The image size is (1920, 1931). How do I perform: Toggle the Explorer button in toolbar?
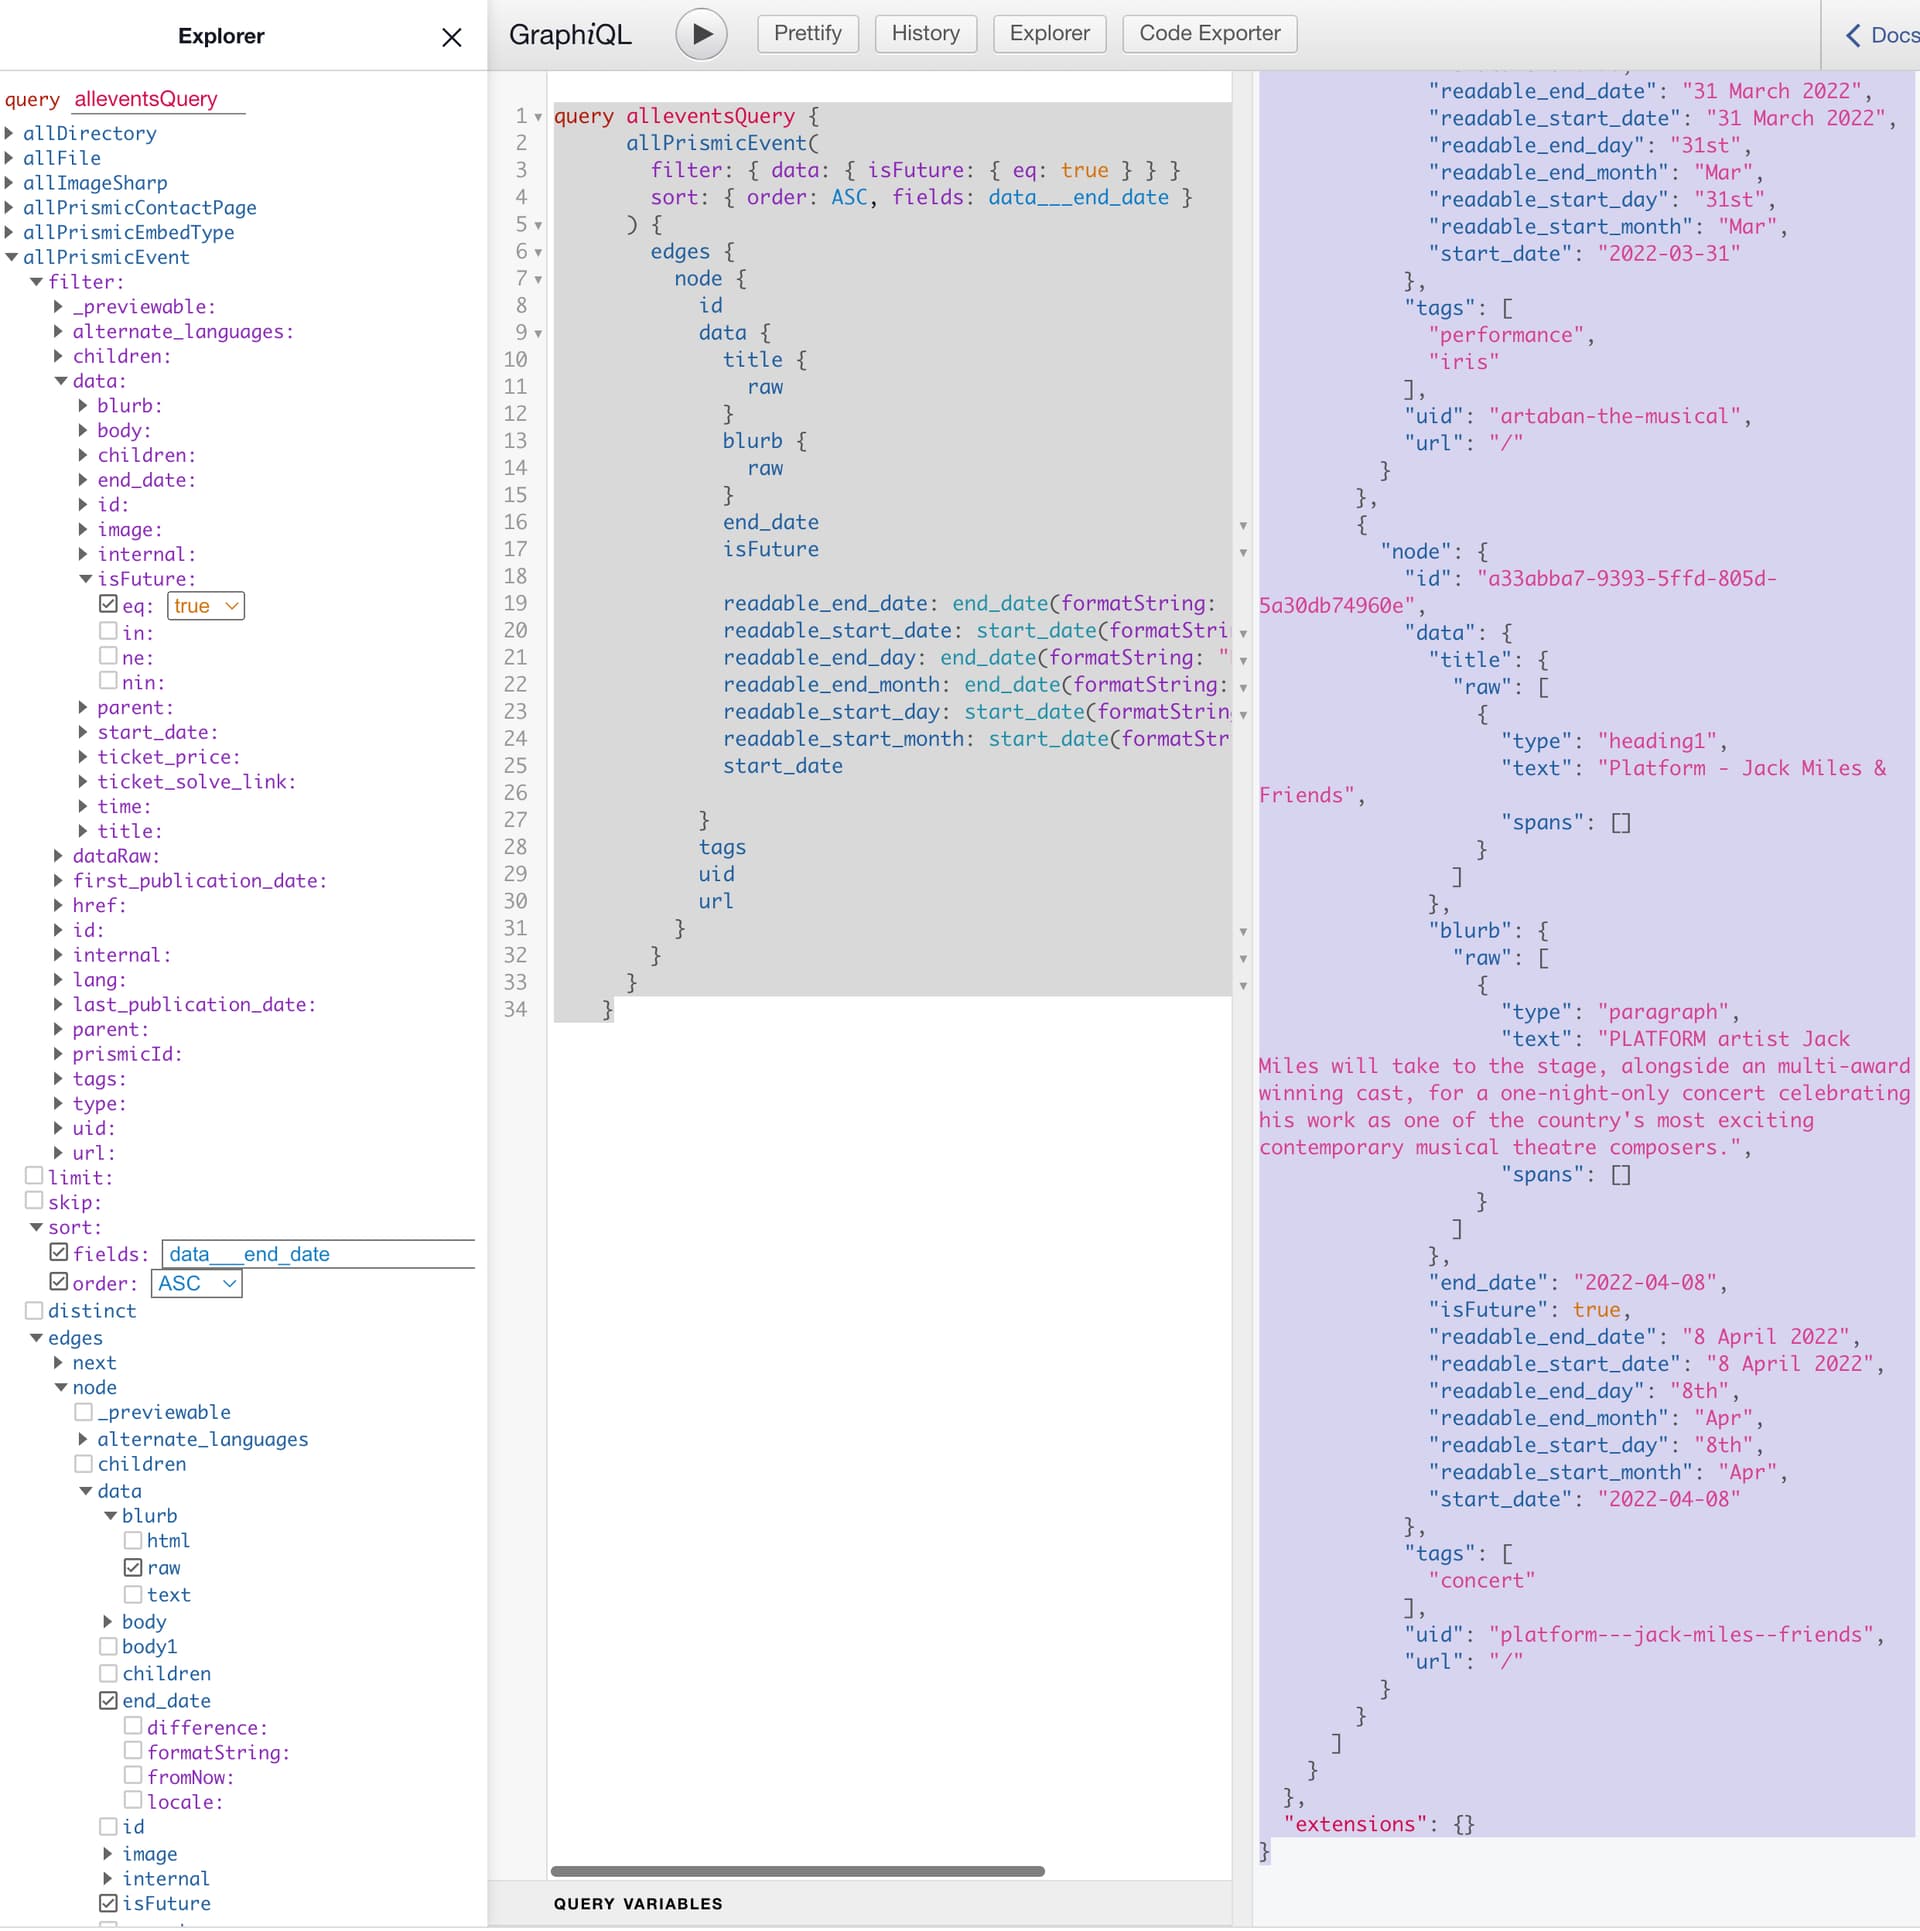click(1049, 34)
